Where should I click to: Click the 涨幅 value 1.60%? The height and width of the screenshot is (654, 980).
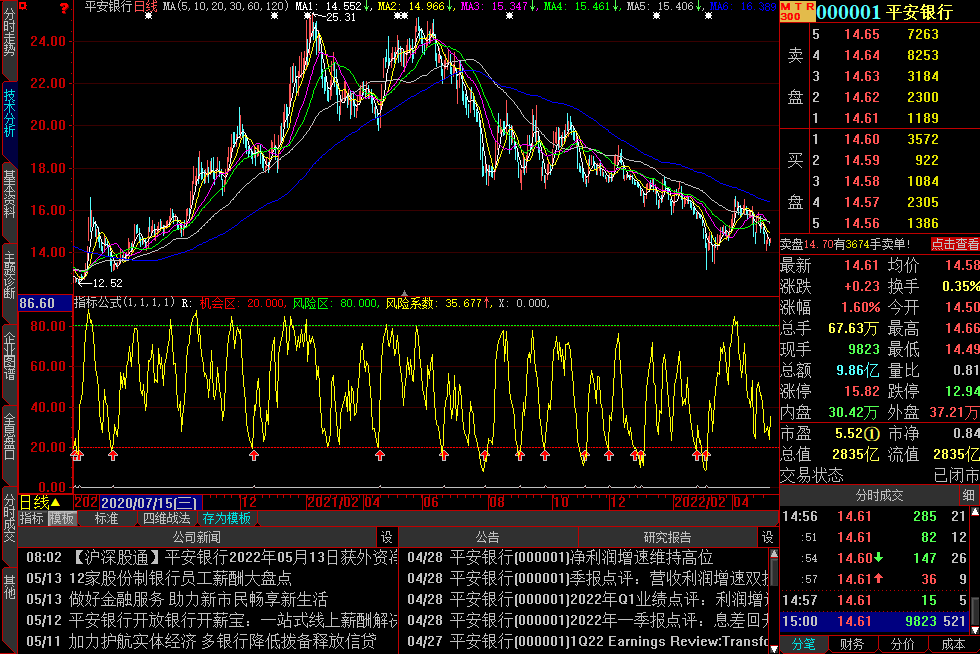861,308
